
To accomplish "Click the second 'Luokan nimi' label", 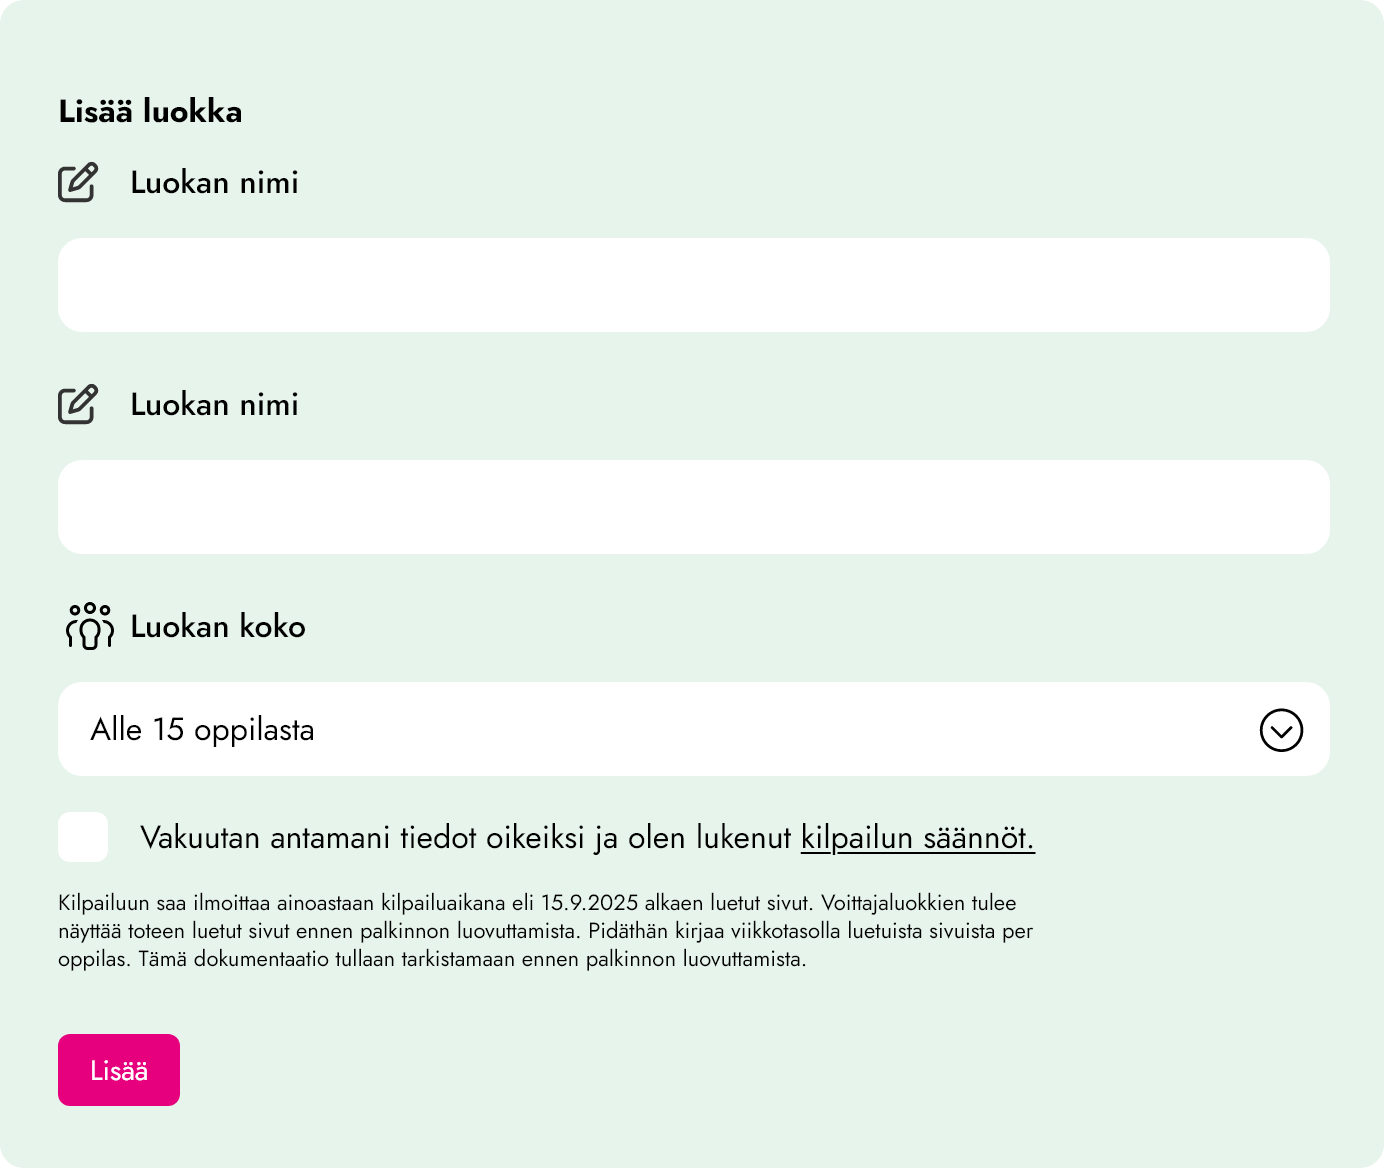I will tap(214, 405).
